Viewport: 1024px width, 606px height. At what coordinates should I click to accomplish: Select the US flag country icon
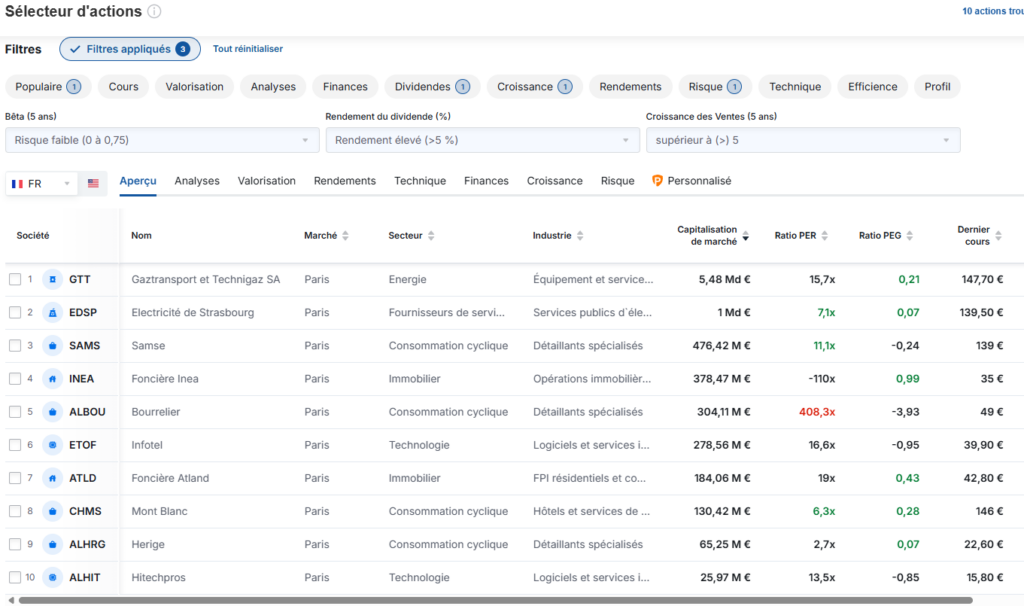pyautogui.click(x=94, y=184)
